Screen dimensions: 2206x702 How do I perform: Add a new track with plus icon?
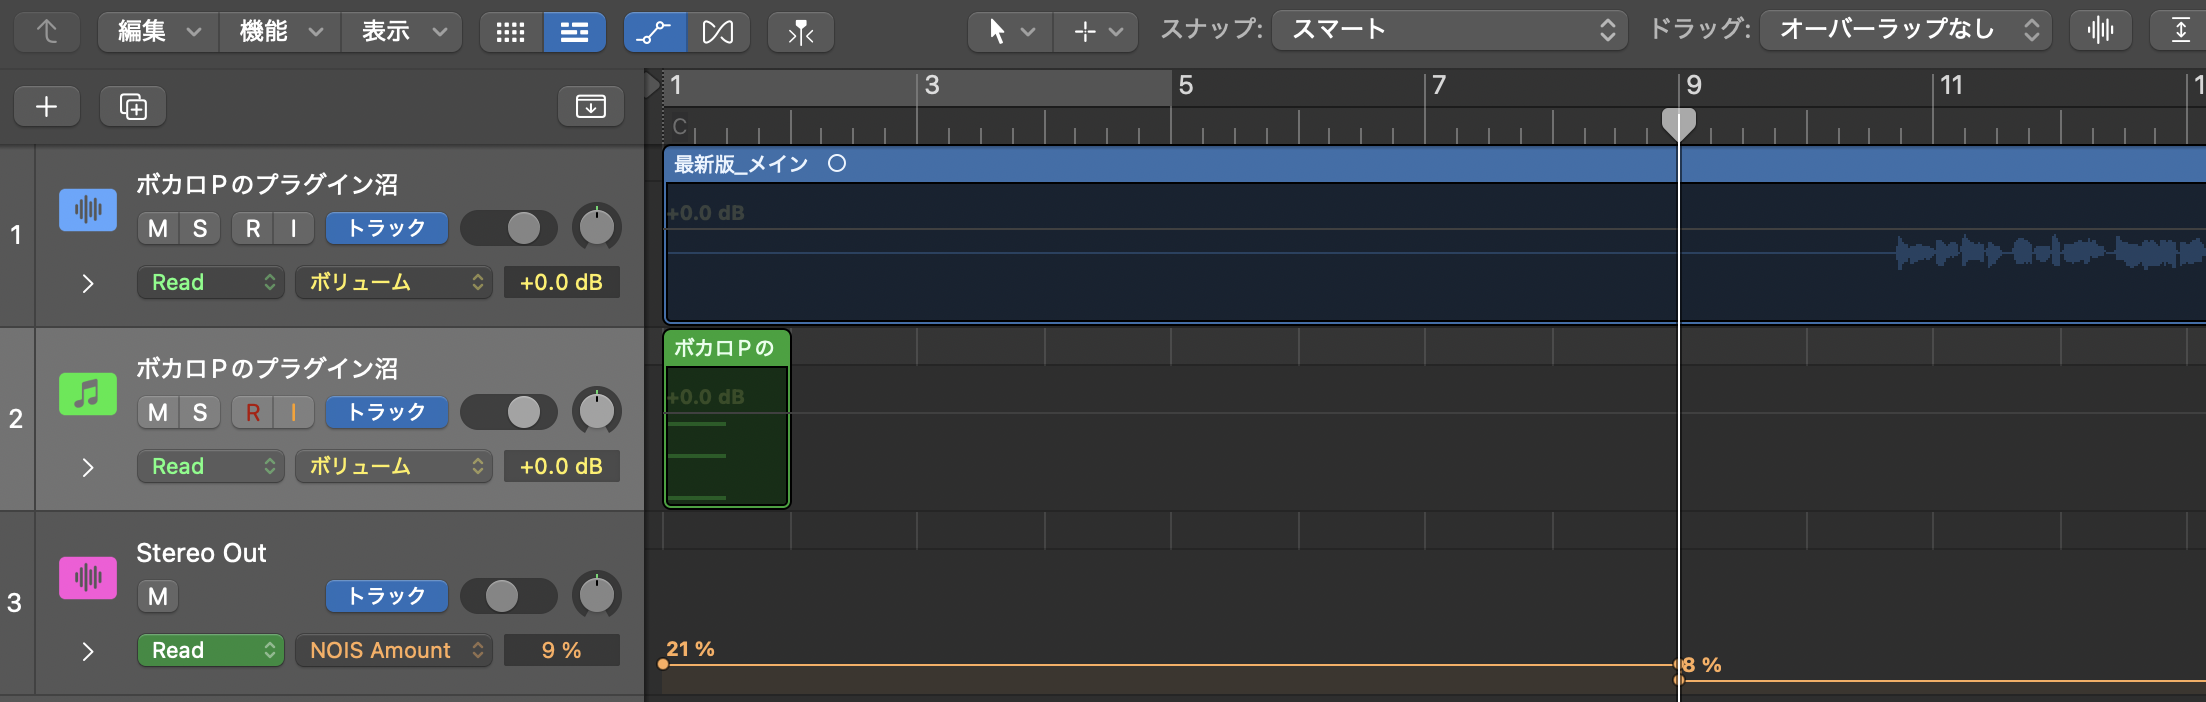(x=47, y=106)
